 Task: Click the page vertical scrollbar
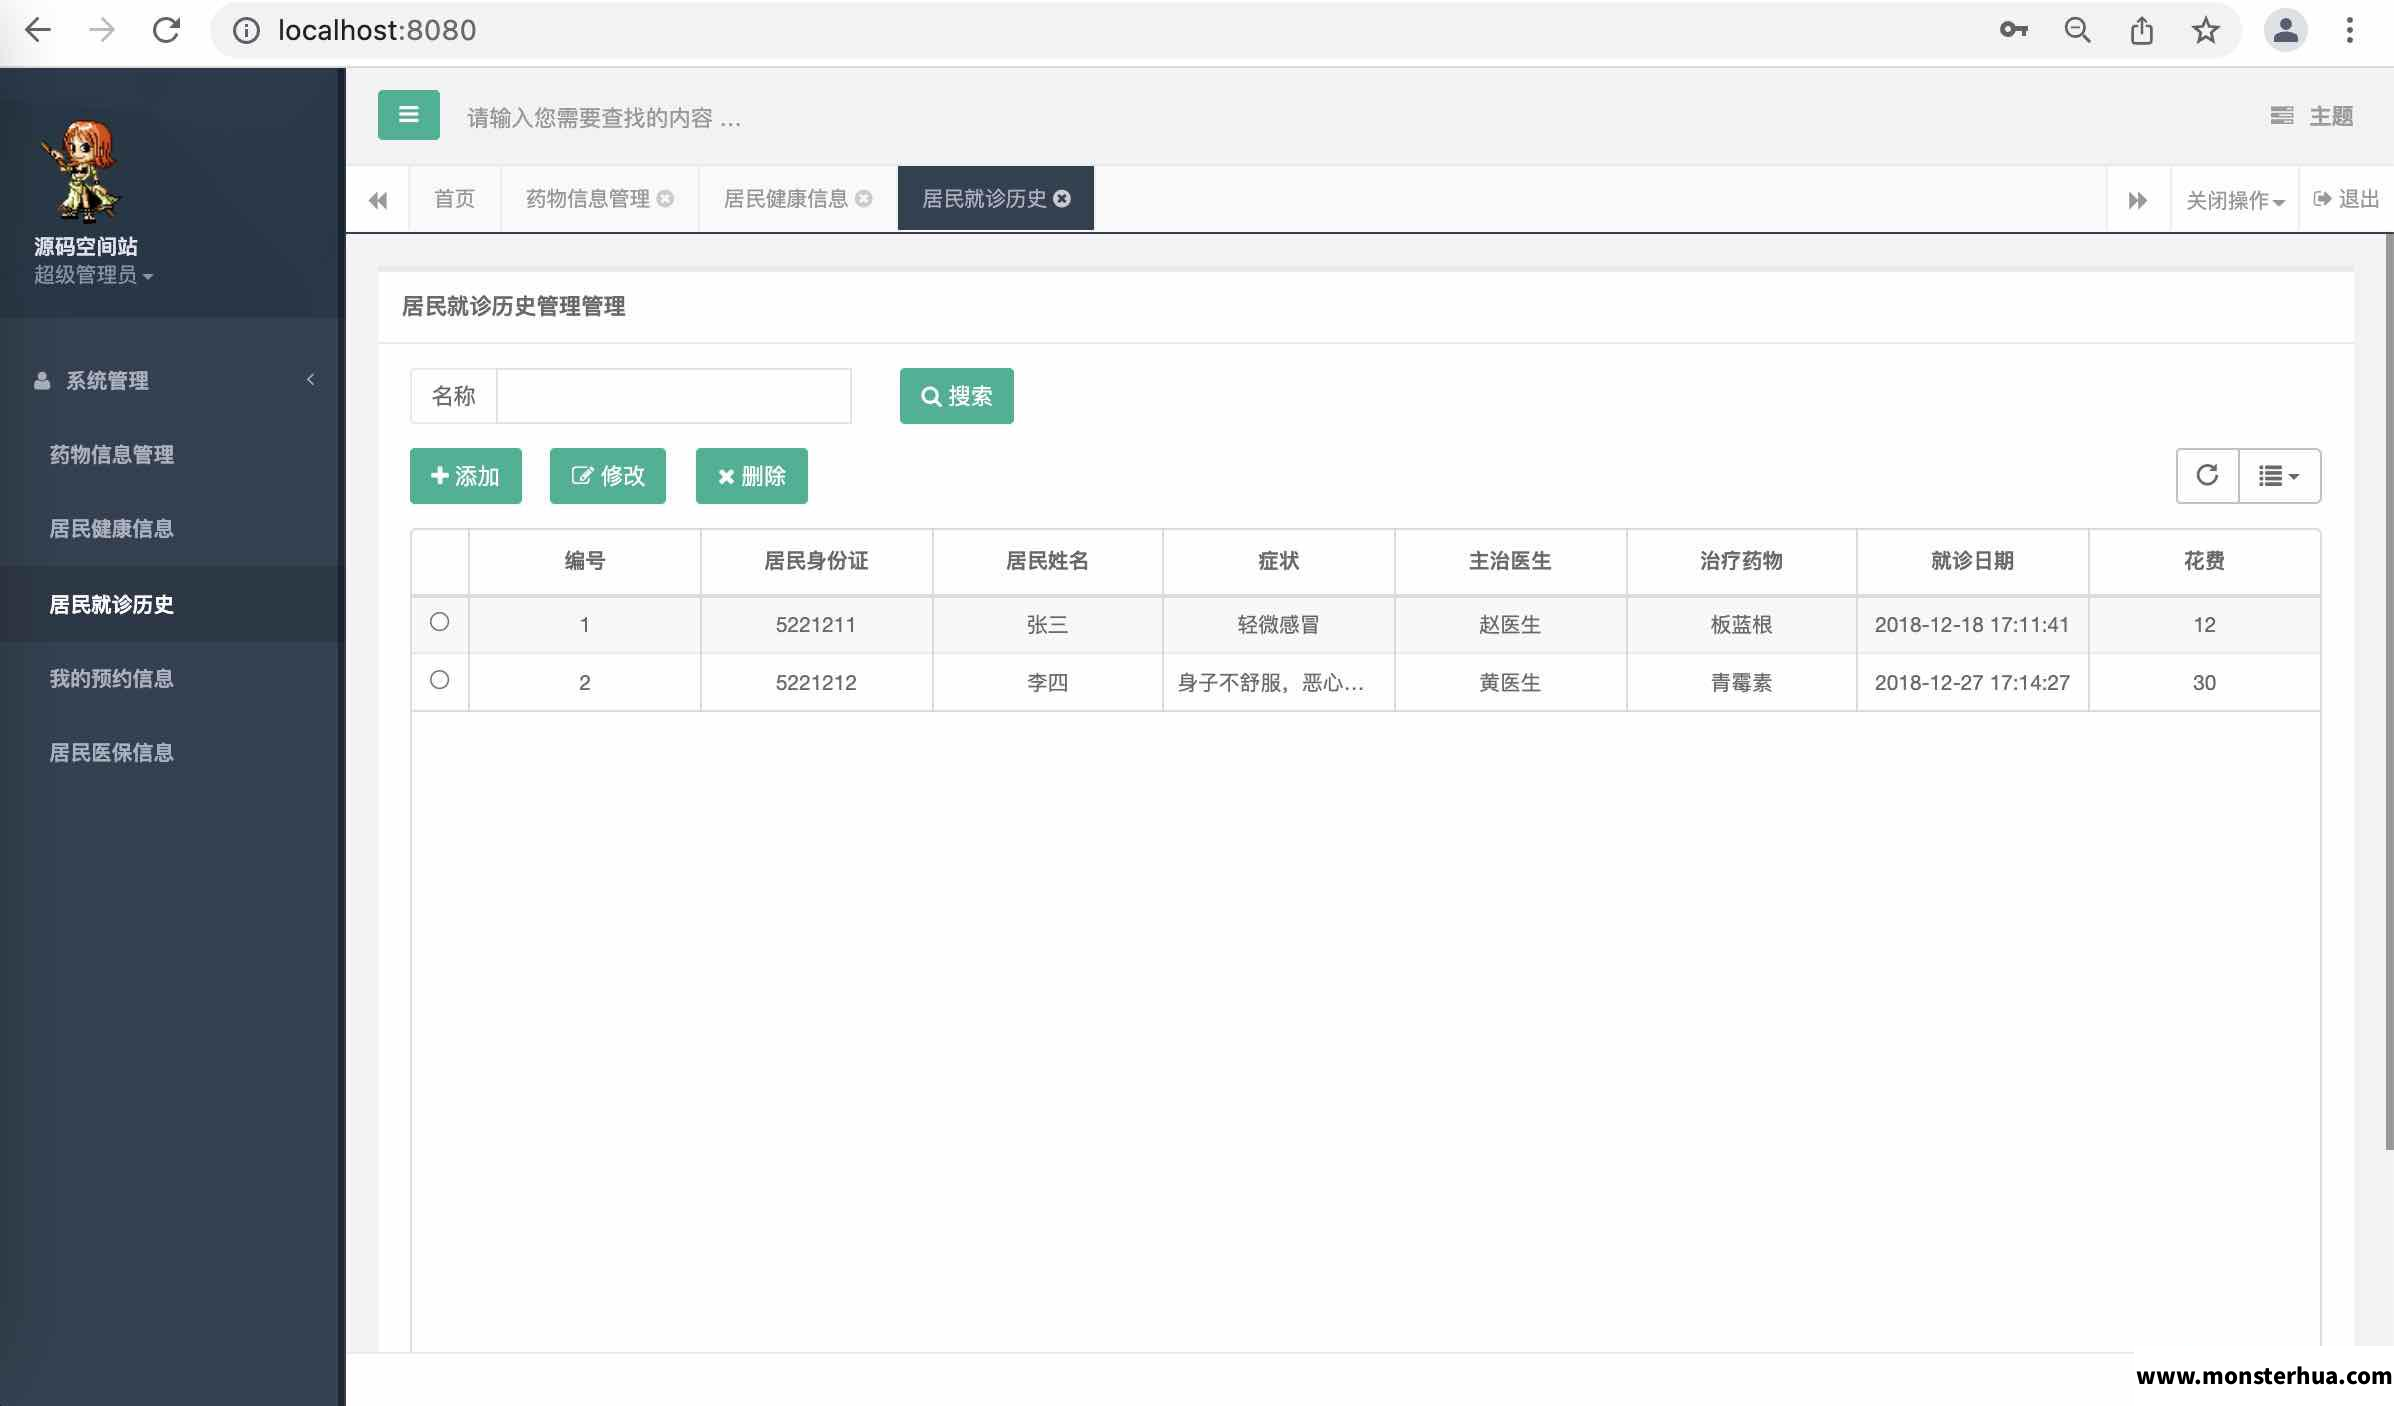click(2388, 690)
